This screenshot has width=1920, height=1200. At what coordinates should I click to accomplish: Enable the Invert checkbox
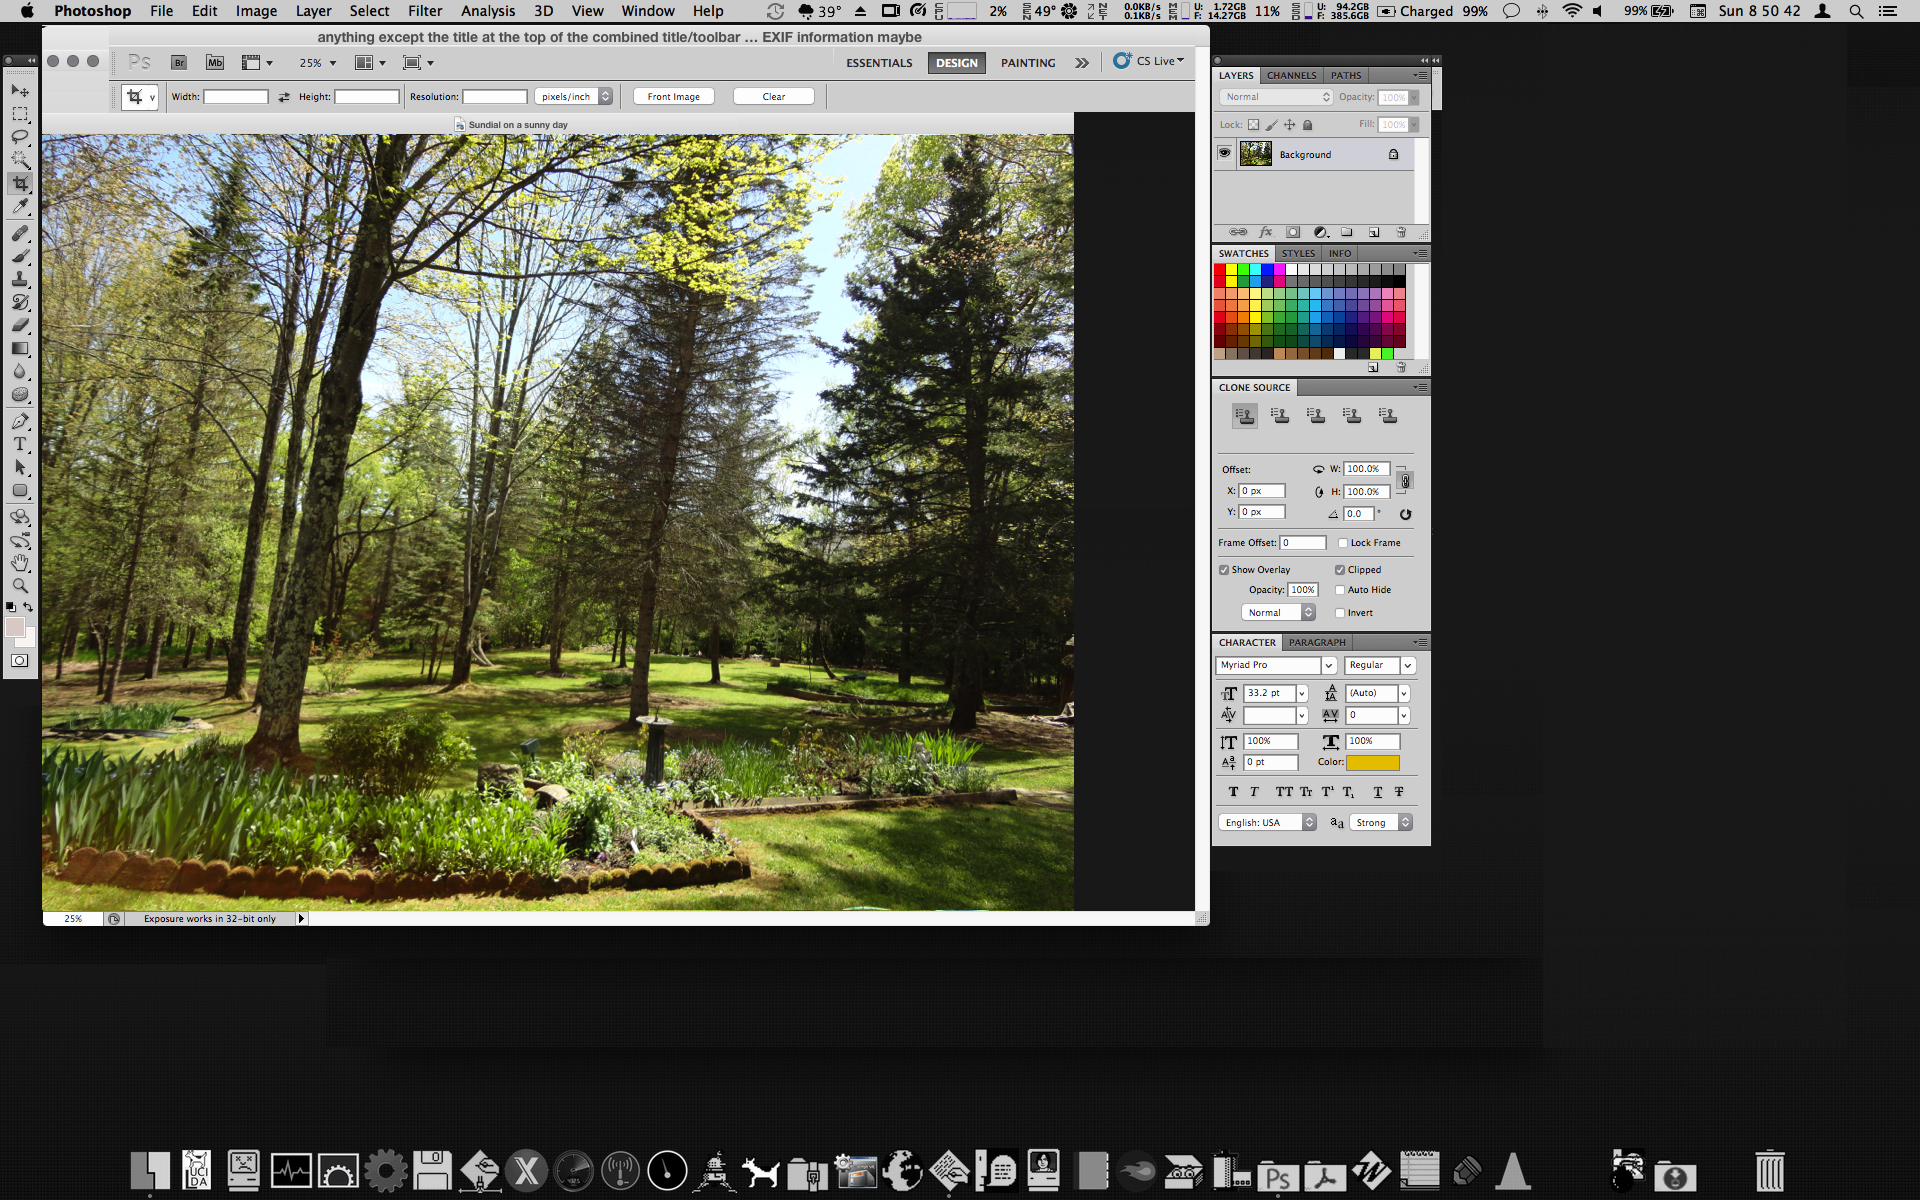click(1340, 613)
